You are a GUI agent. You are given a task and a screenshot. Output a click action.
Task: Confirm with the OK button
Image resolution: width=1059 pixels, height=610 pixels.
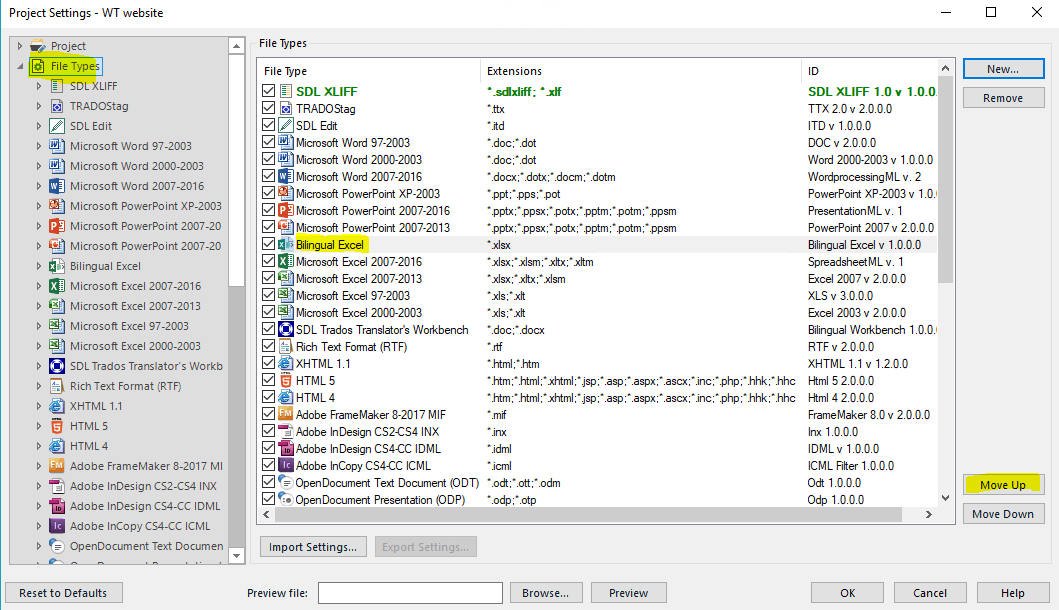click(x=848, y=593)
